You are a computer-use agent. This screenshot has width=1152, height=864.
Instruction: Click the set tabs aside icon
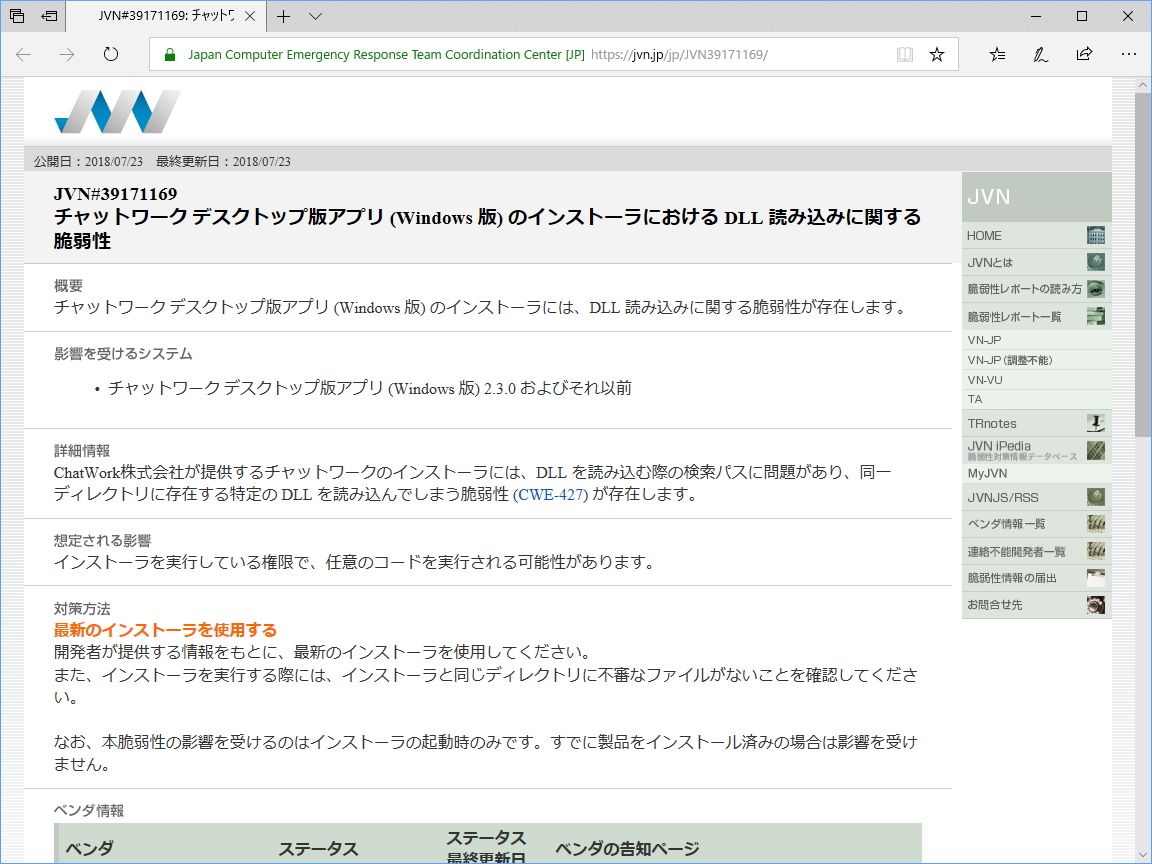tap(49, 16)
